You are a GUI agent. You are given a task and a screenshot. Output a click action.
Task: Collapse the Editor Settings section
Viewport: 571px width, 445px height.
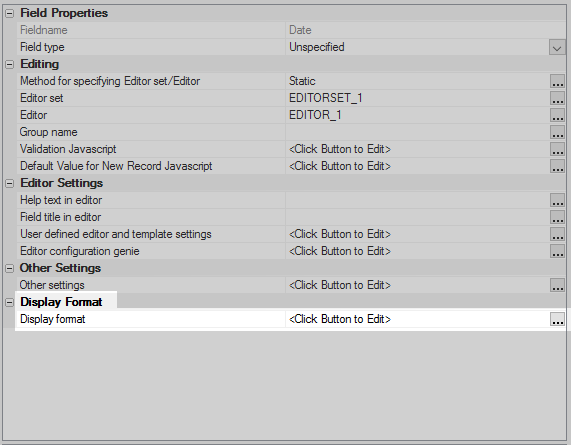coord(9,184)
